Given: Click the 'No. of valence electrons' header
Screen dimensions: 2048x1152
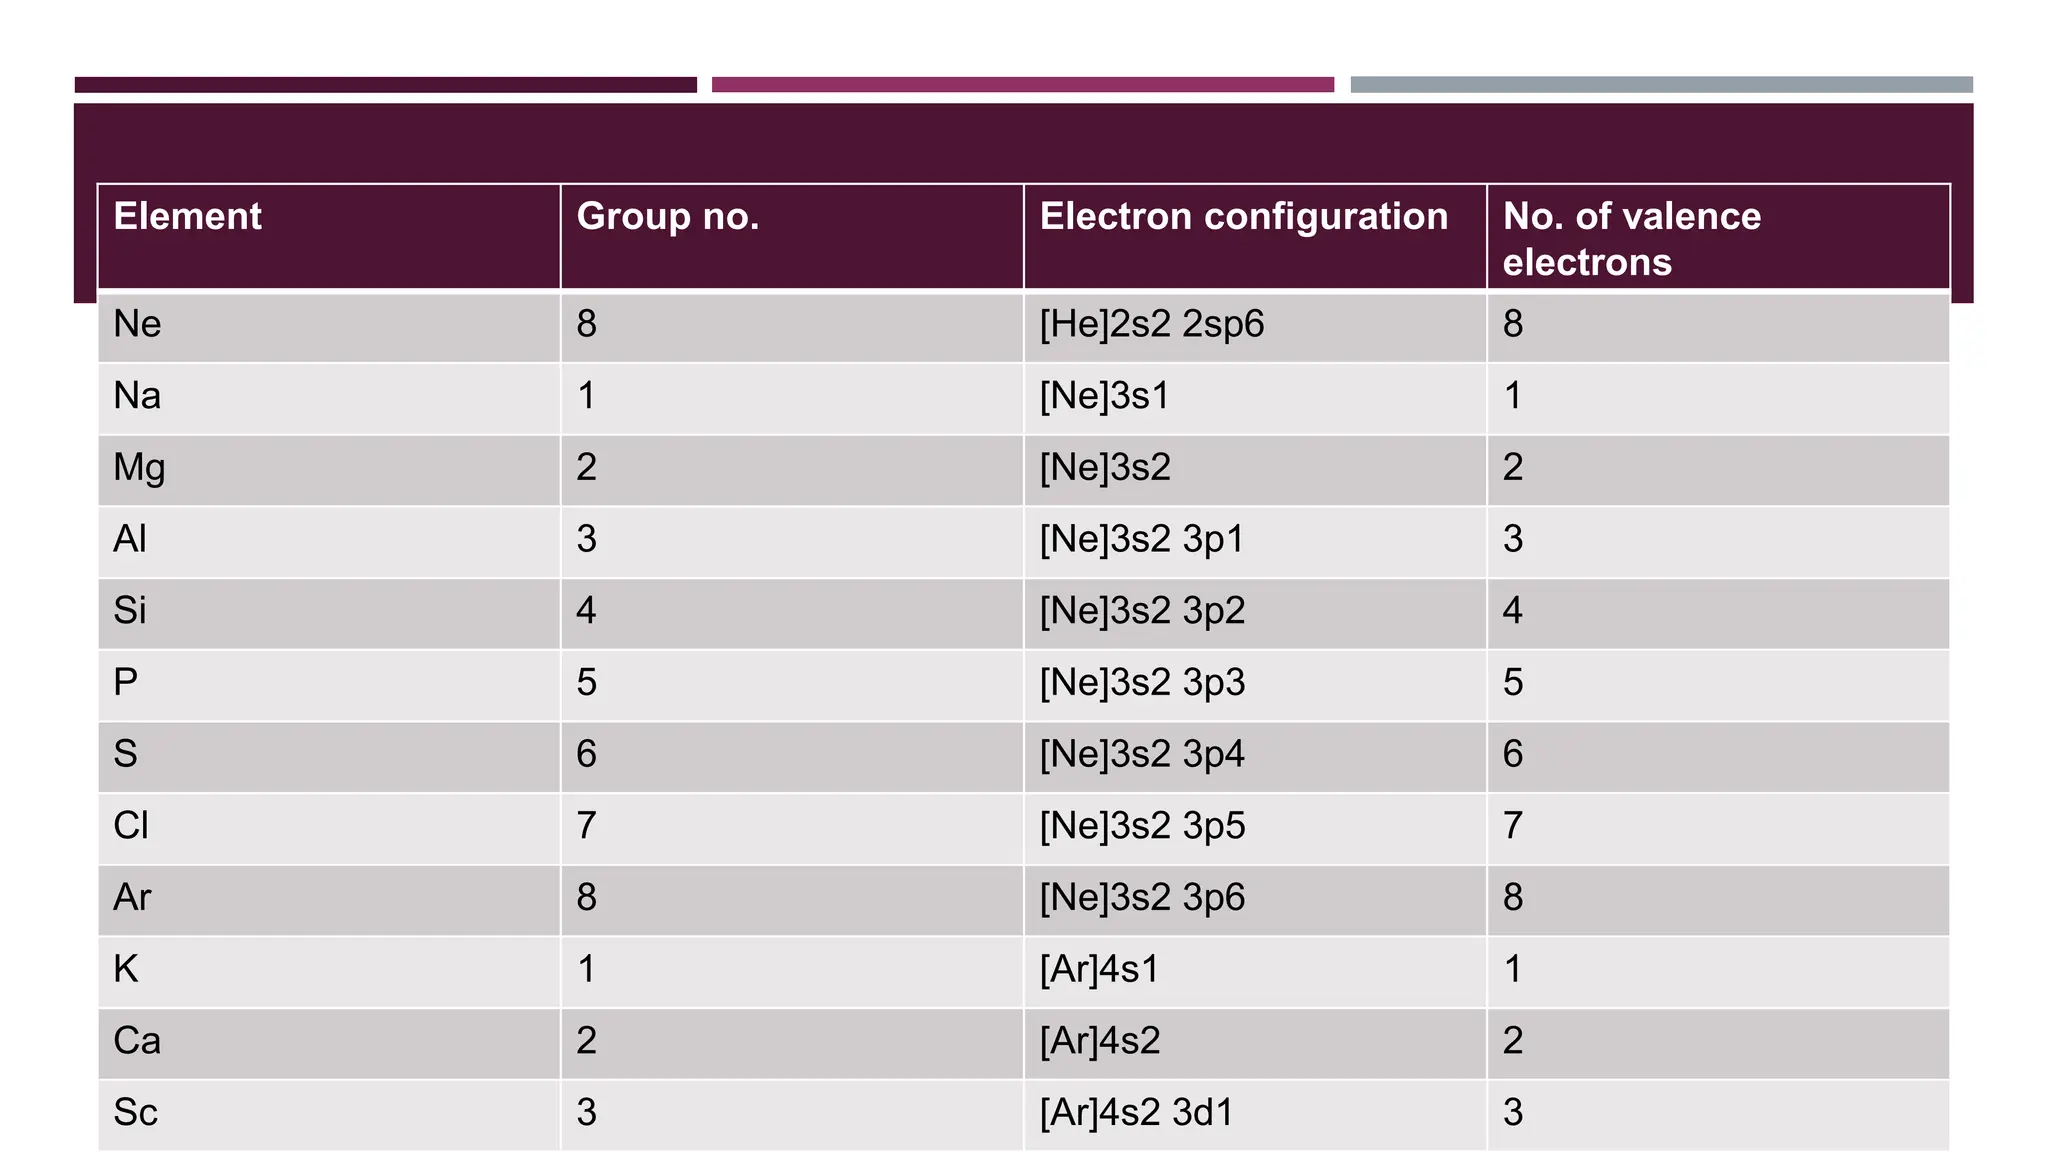Looking at the screenshot, I should tap(1632, 238).
